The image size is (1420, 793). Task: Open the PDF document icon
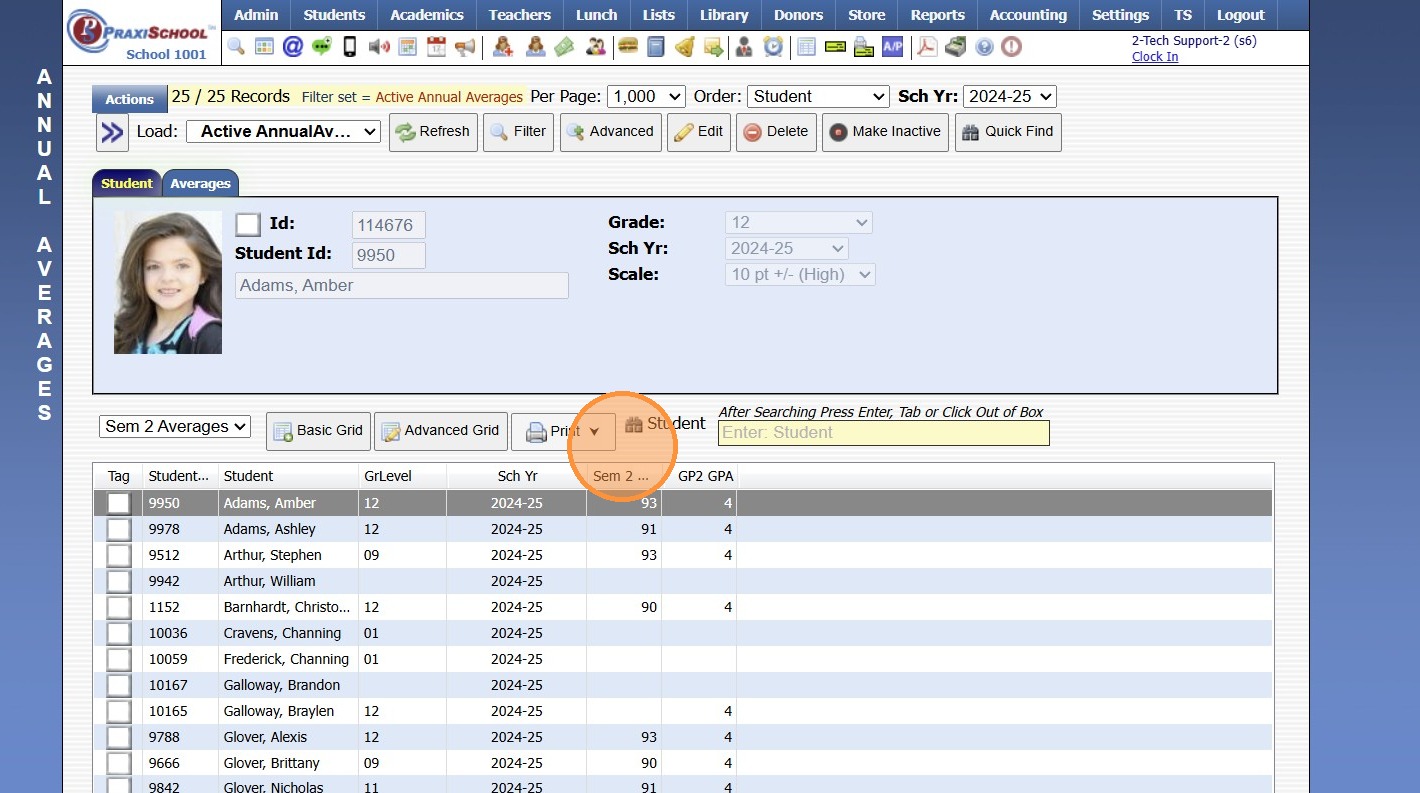click(927, 46)
